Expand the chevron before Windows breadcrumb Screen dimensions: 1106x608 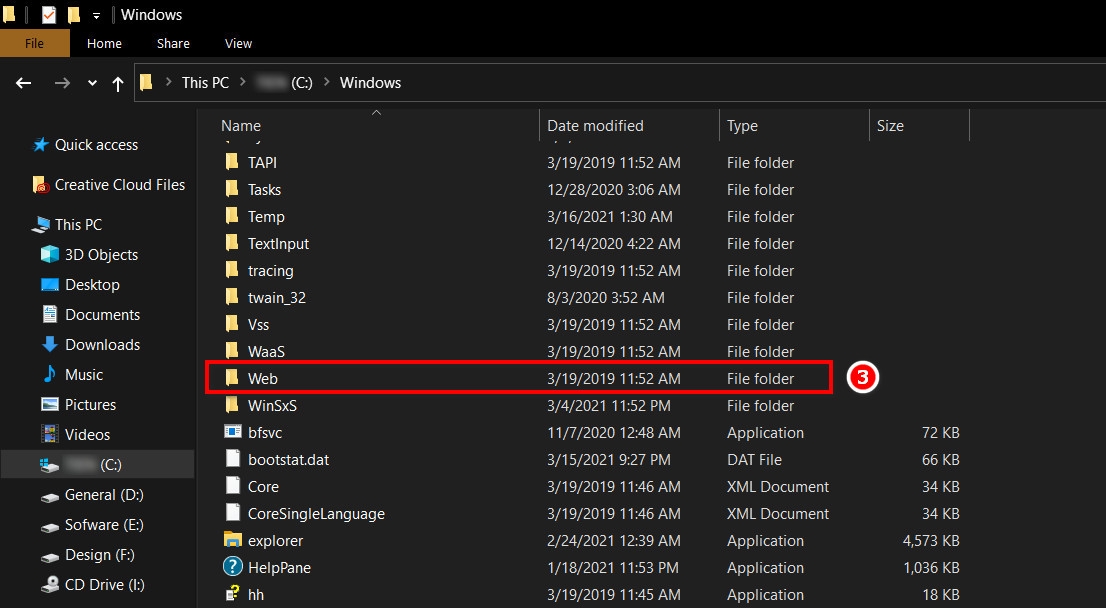[x=327, y=83]
